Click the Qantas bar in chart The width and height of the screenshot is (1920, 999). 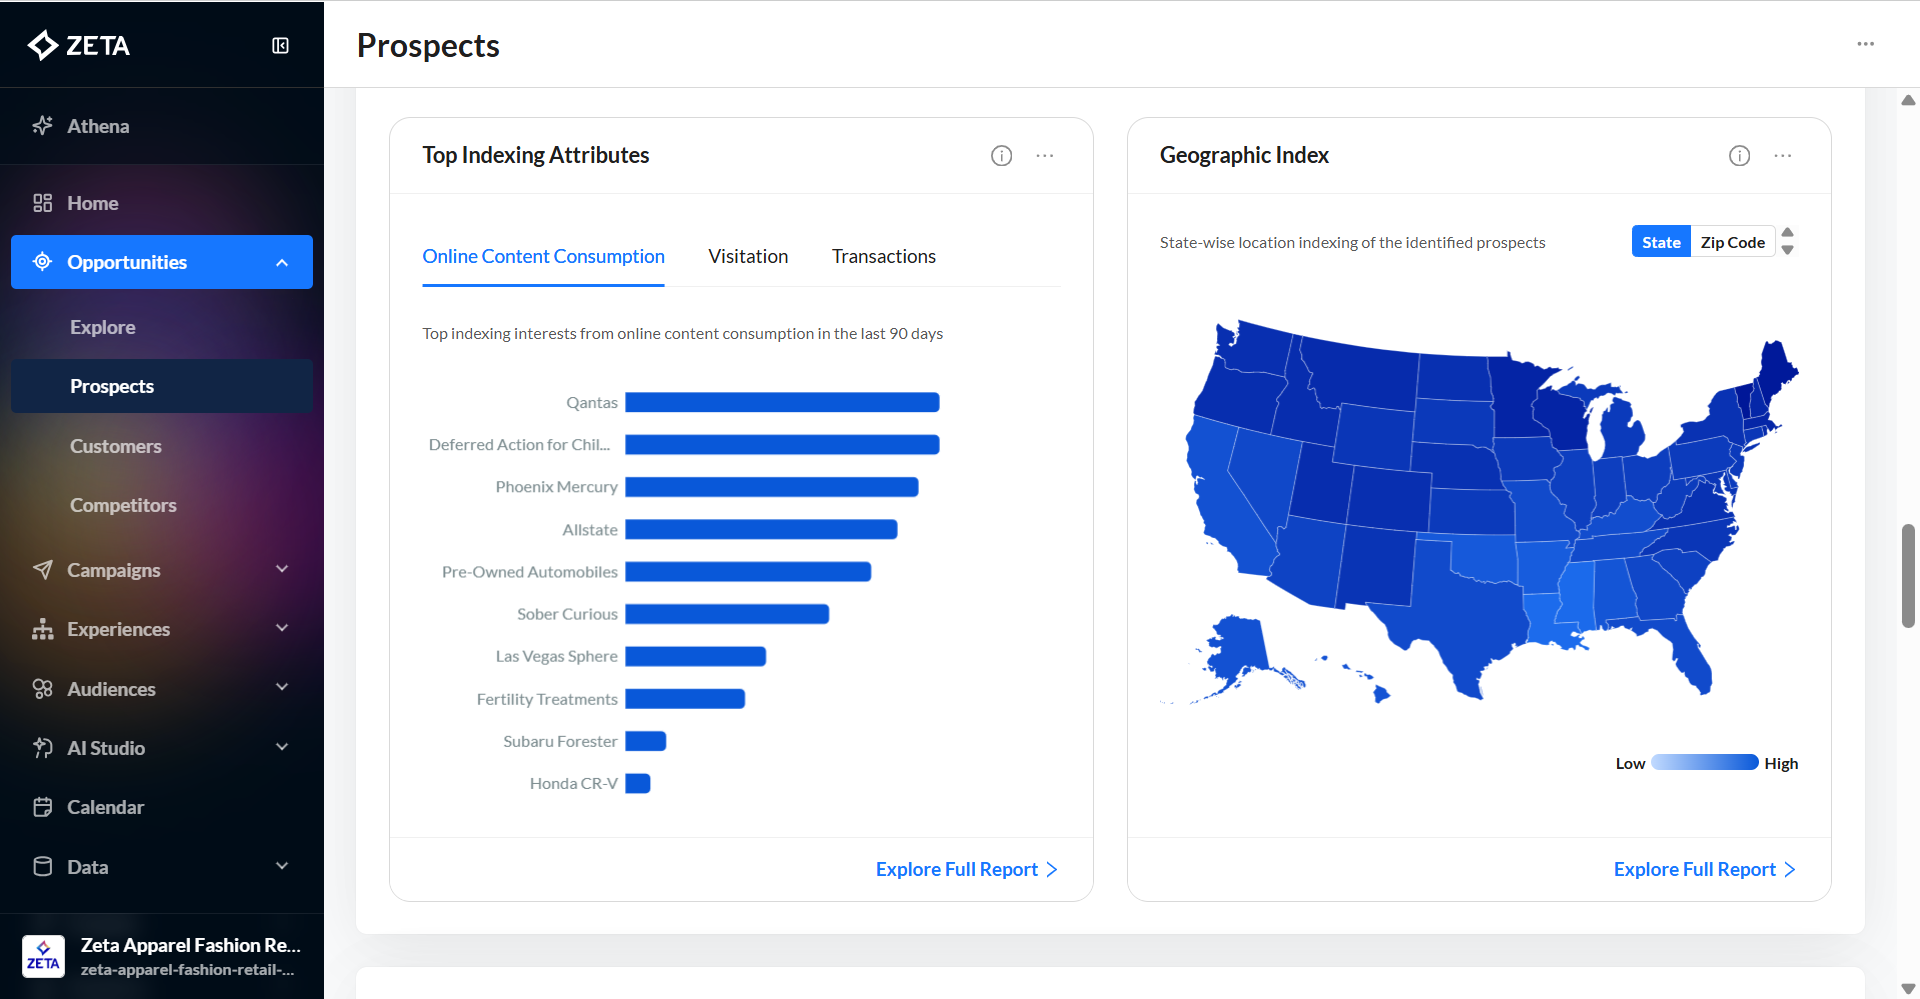pyautogui.click(x=782, y=402)
